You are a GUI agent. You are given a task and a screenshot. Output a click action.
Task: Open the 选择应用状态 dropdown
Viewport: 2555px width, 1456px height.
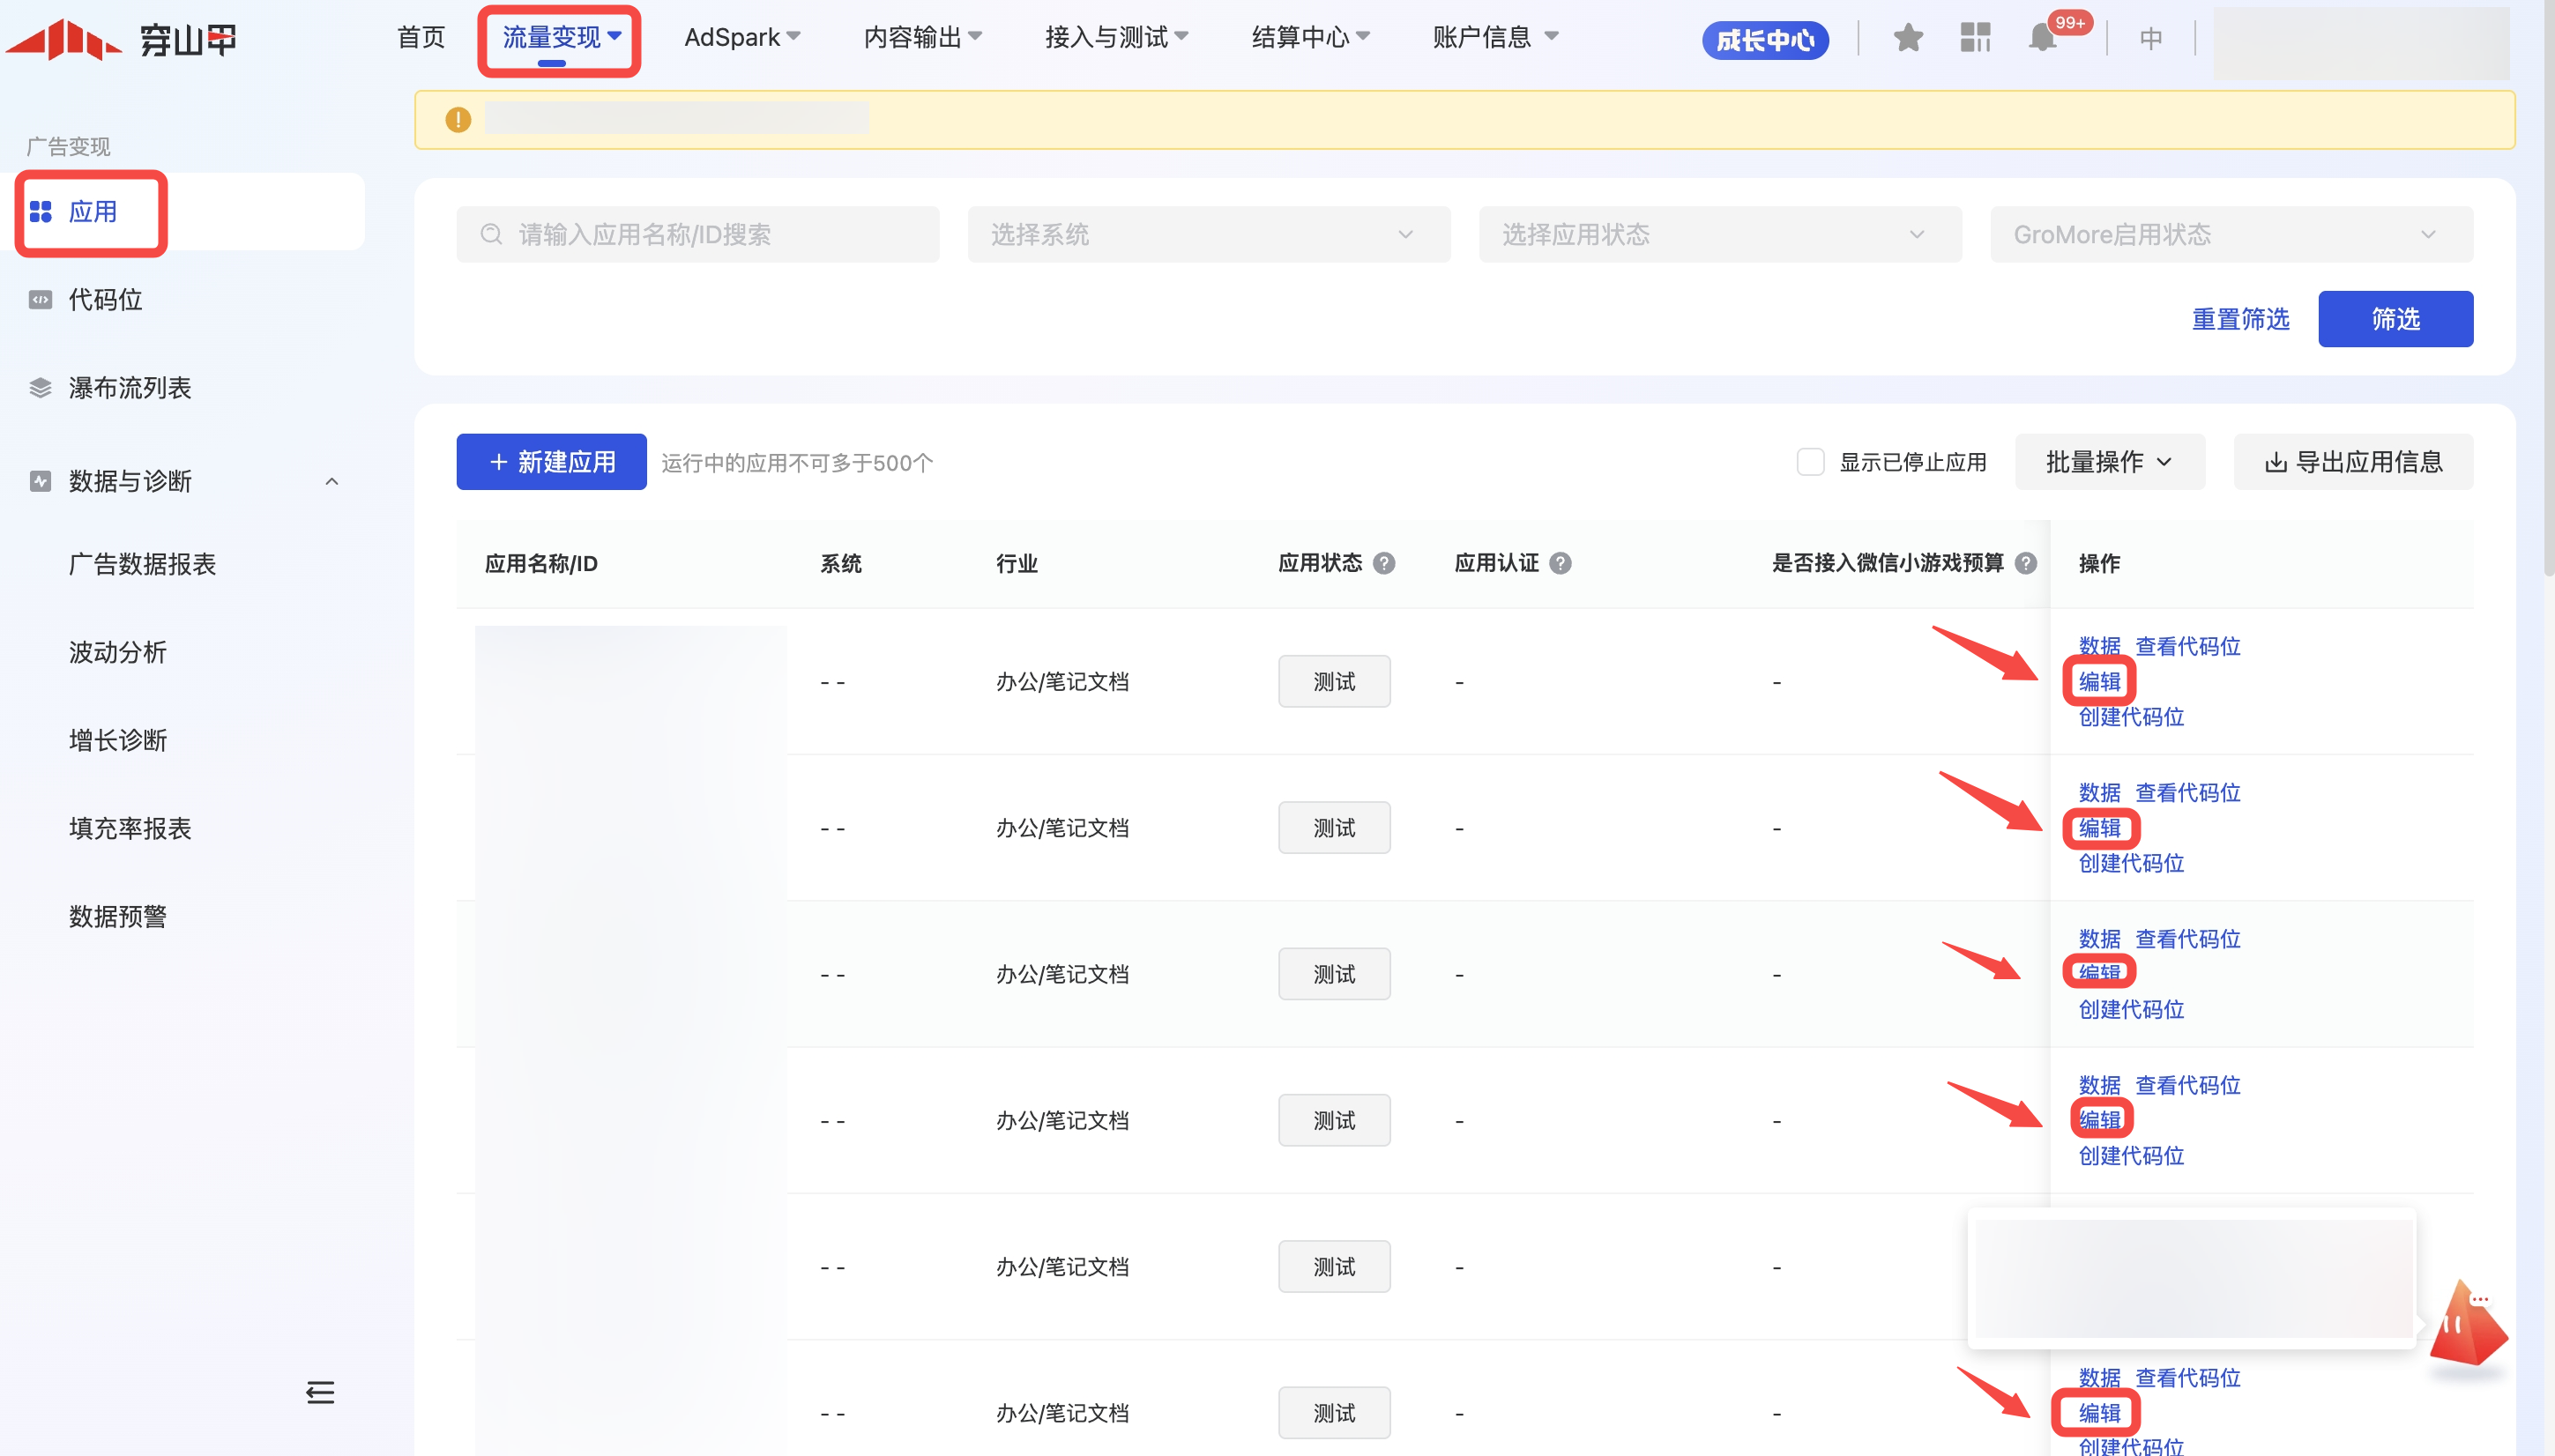coord(1719,235)
